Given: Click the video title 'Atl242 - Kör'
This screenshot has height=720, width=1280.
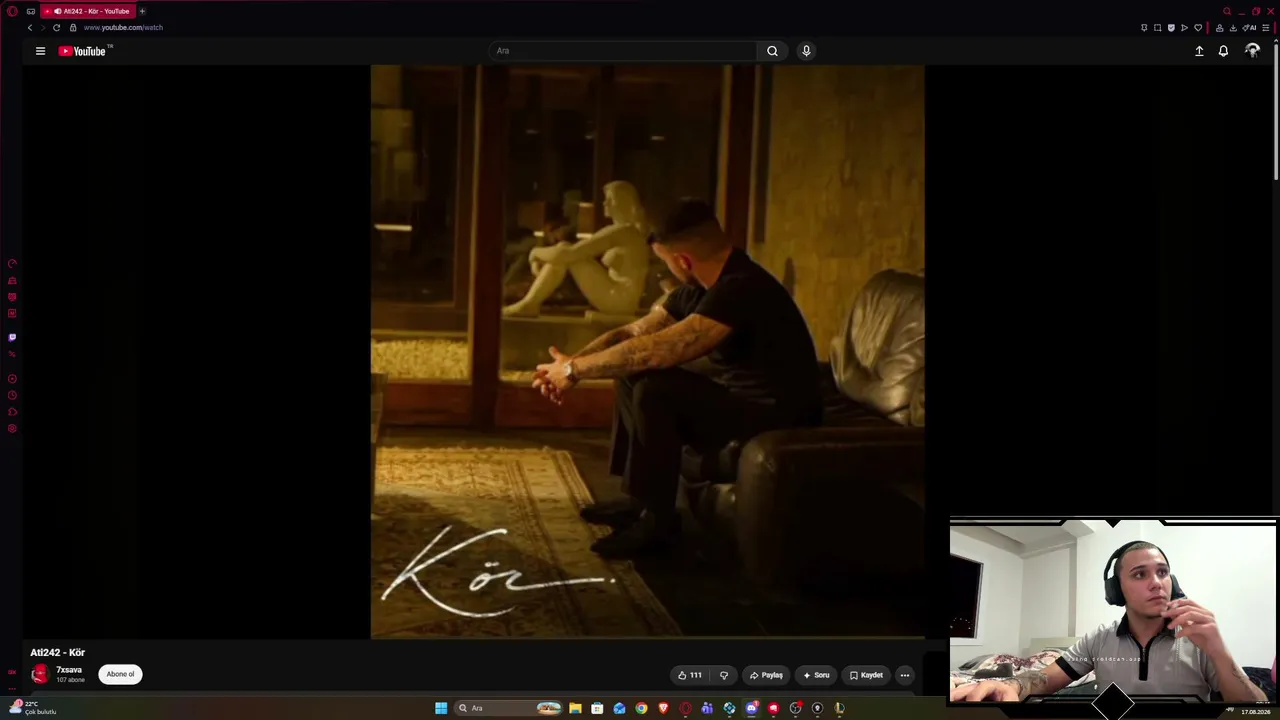Looking at the screenshot, I should point(57,652).
